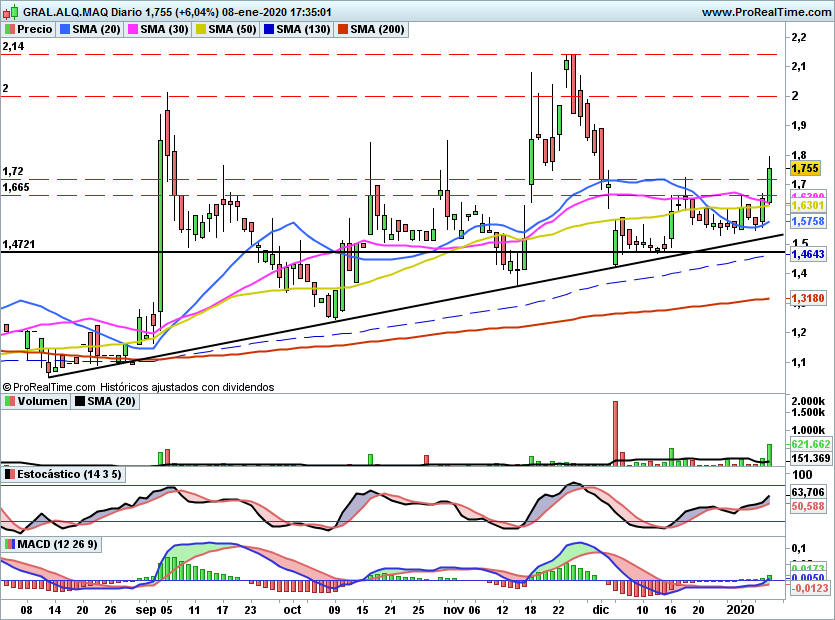Select the magenta SMA (30) color swatch
Viewport: 835px width, 620px height.
133,30
